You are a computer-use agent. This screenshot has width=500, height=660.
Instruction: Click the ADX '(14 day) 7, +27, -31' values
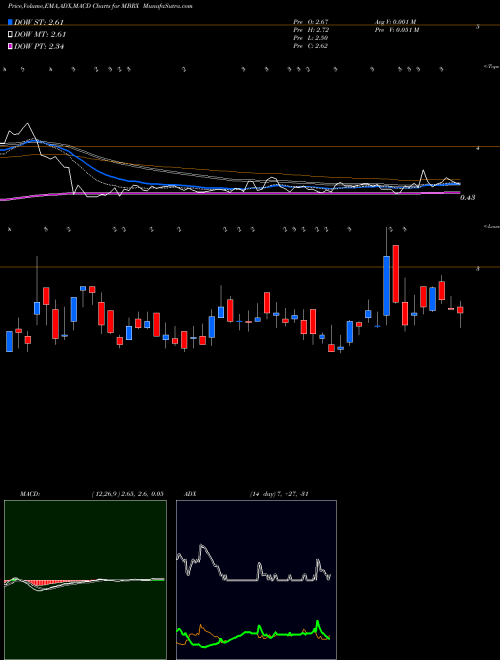pos(279,494)
